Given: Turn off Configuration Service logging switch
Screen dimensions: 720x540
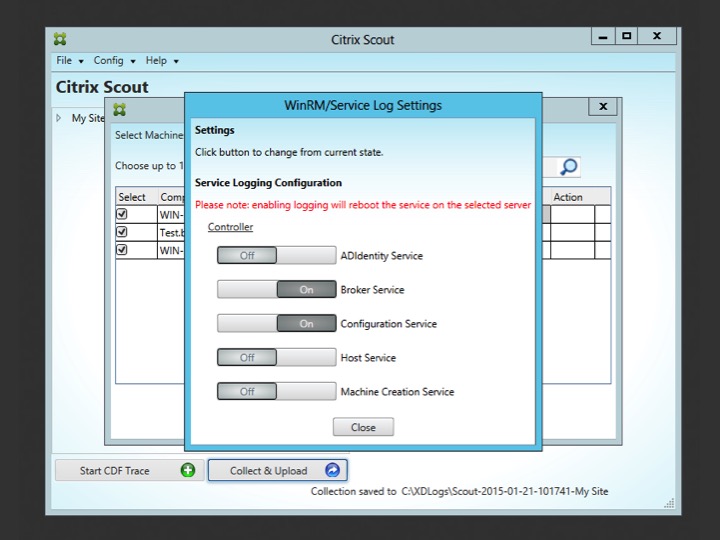Looking at the screenshot, I should 276,323.
